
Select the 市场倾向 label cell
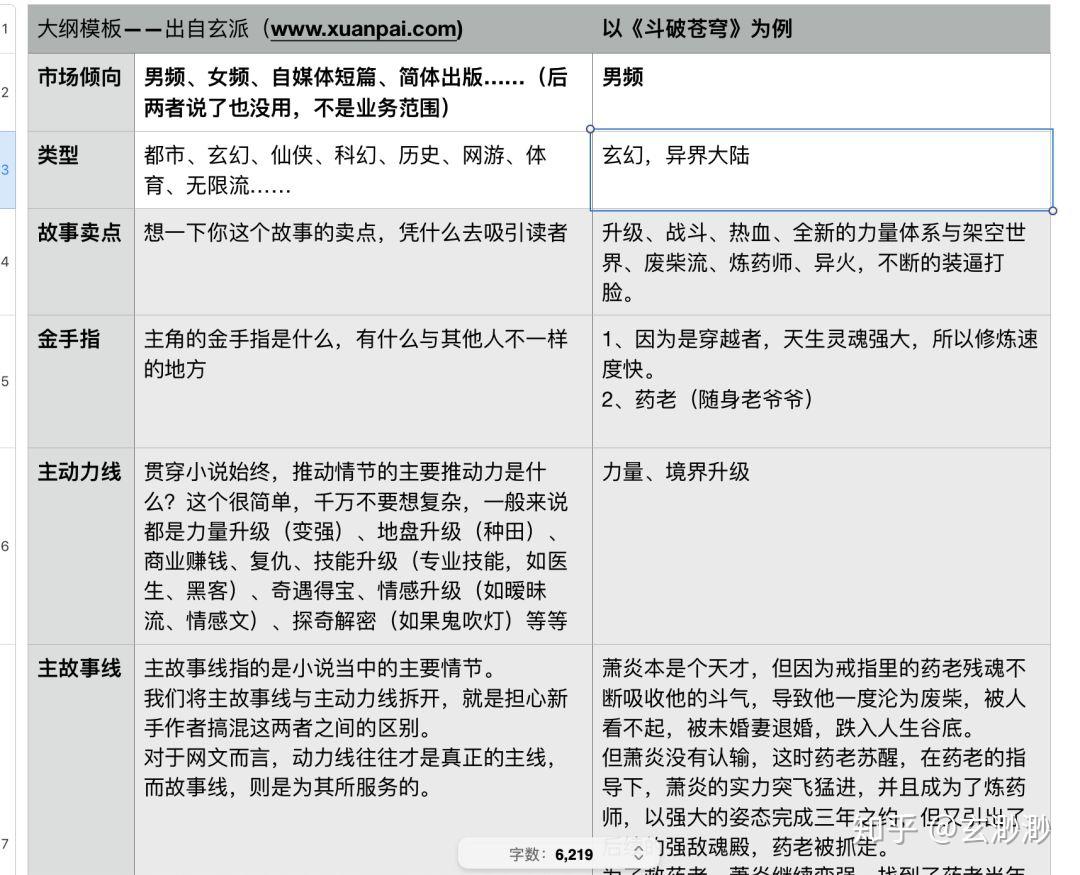81,92
